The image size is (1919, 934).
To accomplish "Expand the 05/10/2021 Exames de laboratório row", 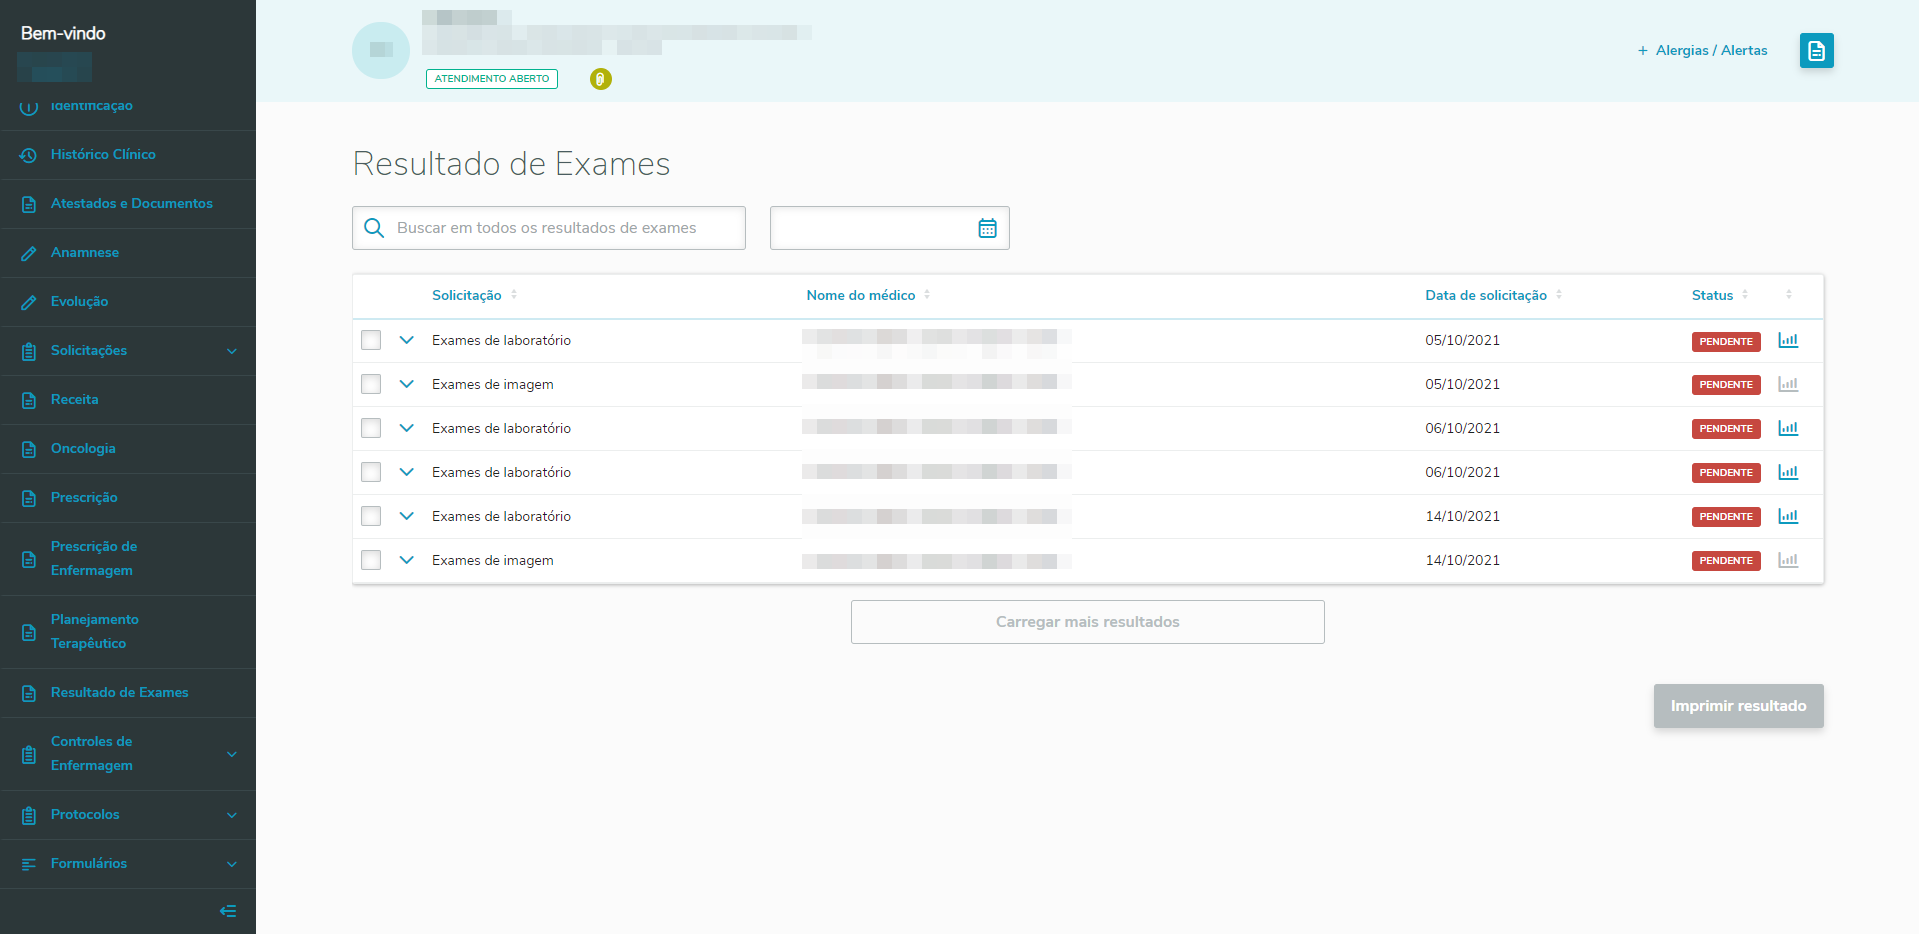I will [x=407, y=340].
